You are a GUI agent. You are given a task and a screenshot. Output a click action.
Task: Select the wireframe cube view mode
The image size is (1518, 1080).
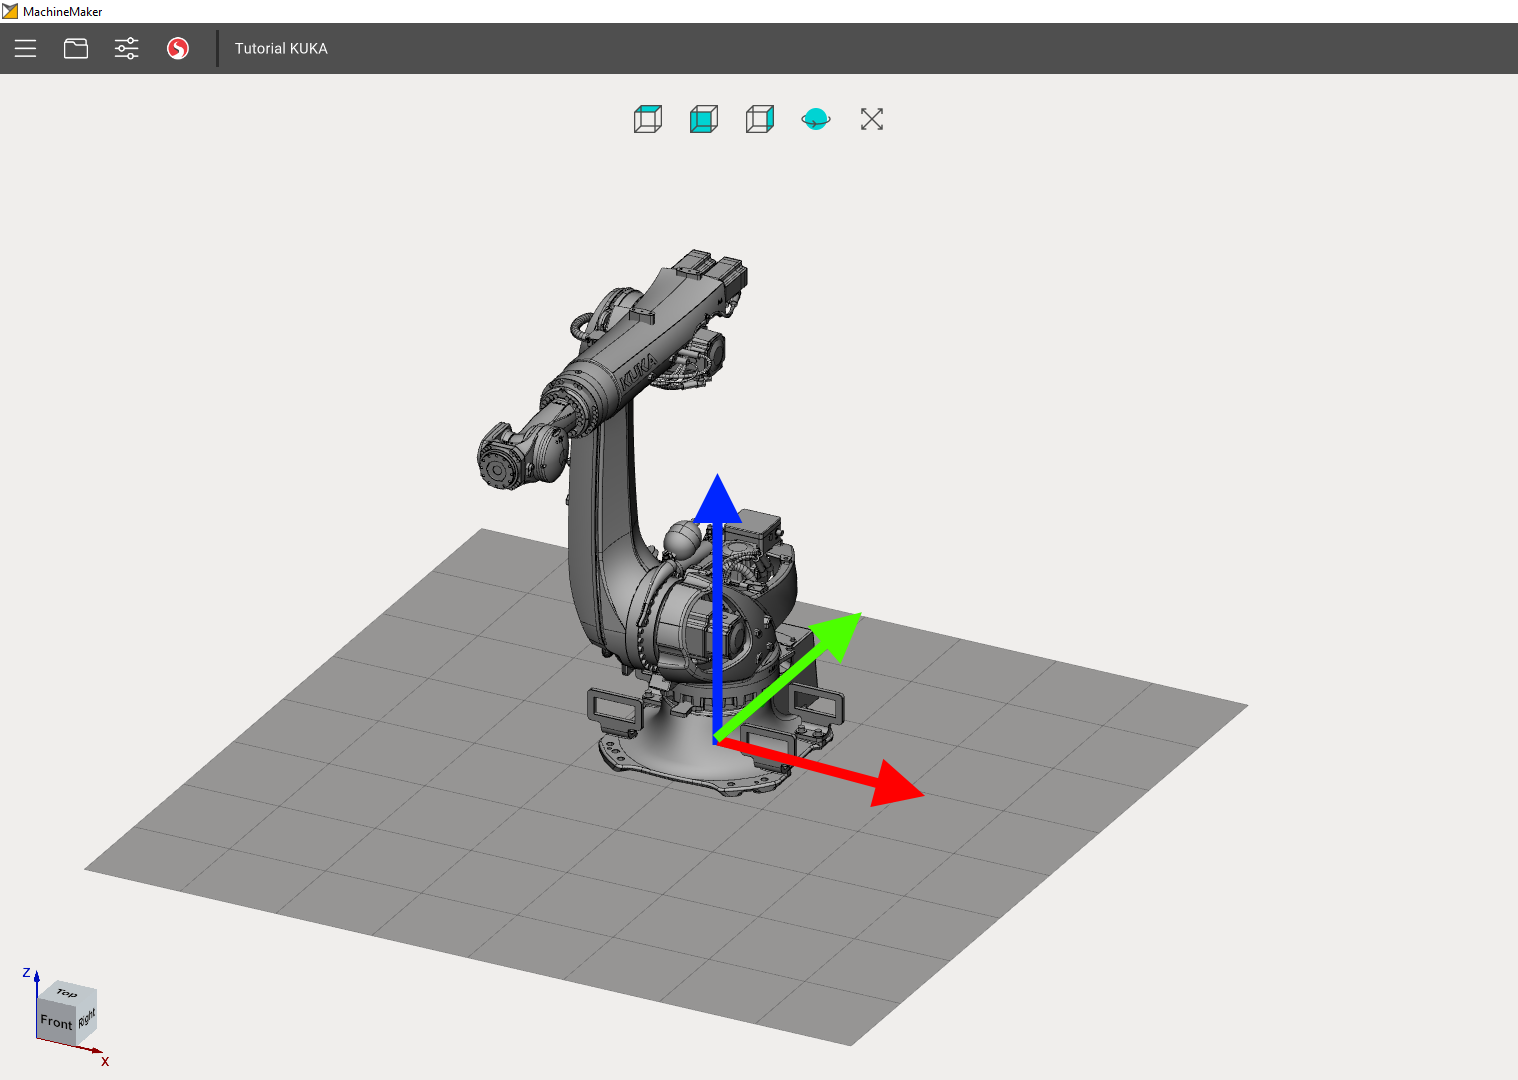coord(648,120)
